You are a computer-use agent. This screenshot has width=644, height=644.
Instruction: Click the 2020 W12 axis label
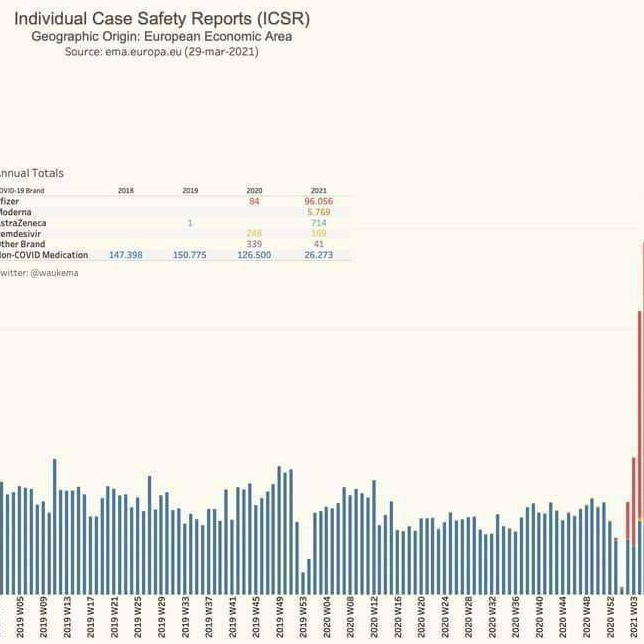(375, 617)
